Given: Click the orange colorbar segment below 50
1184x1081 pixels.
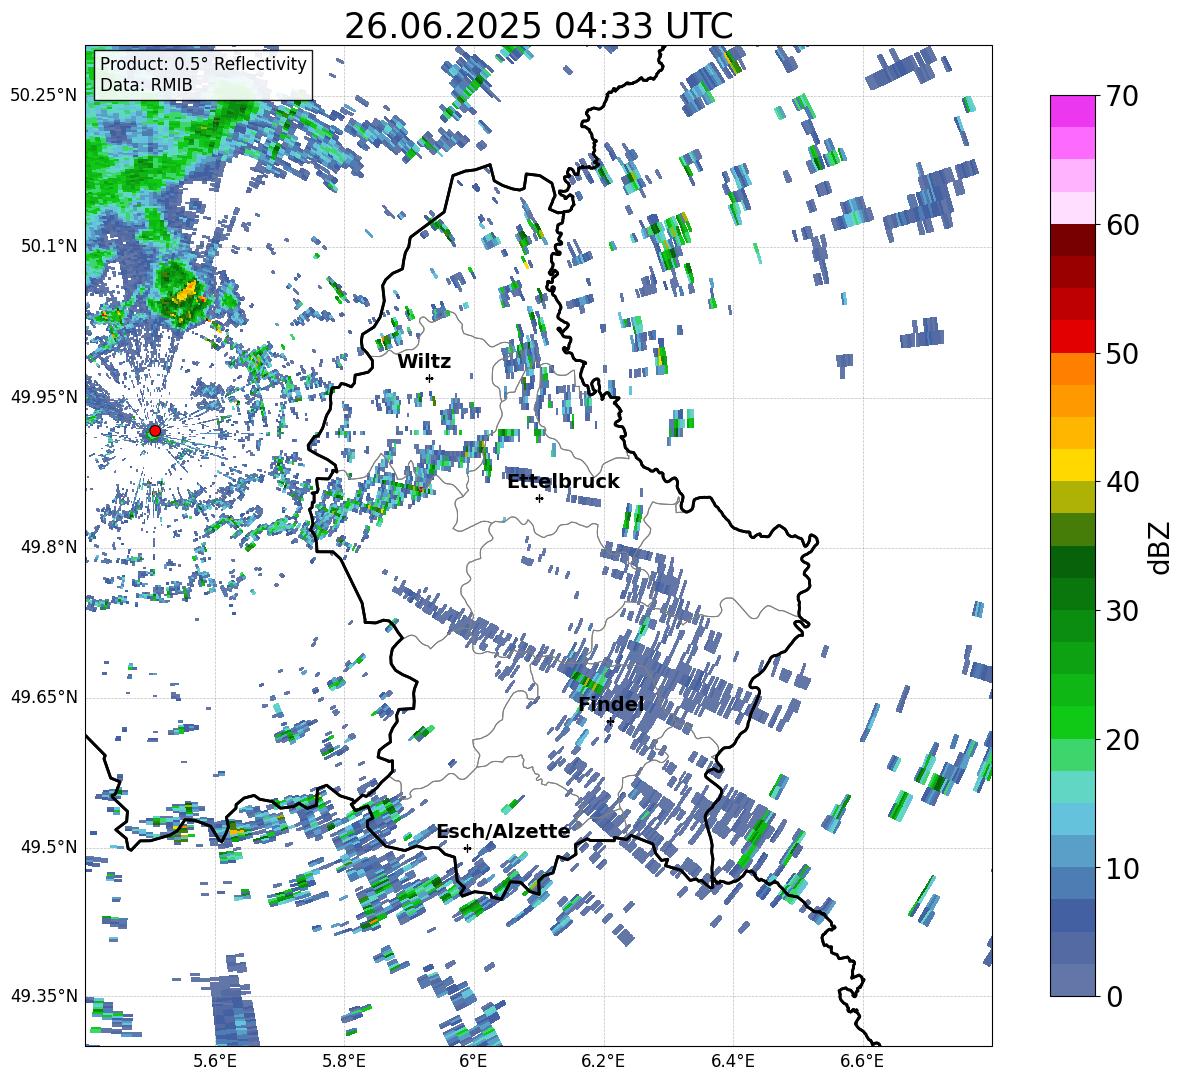Looking at the screenshot, I should pos(1072,368).
